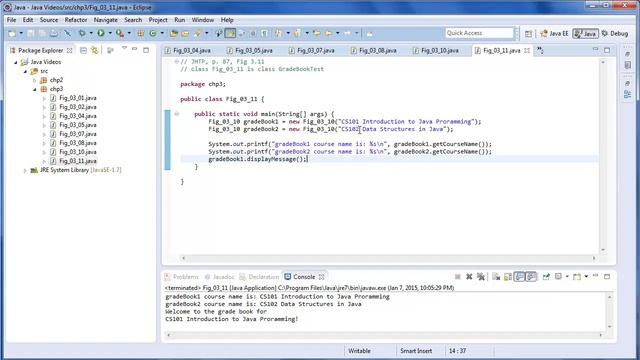The image size is (640, 360).
Task: Click the Console horizontal scrollbar
Action: tap(385, 335)
